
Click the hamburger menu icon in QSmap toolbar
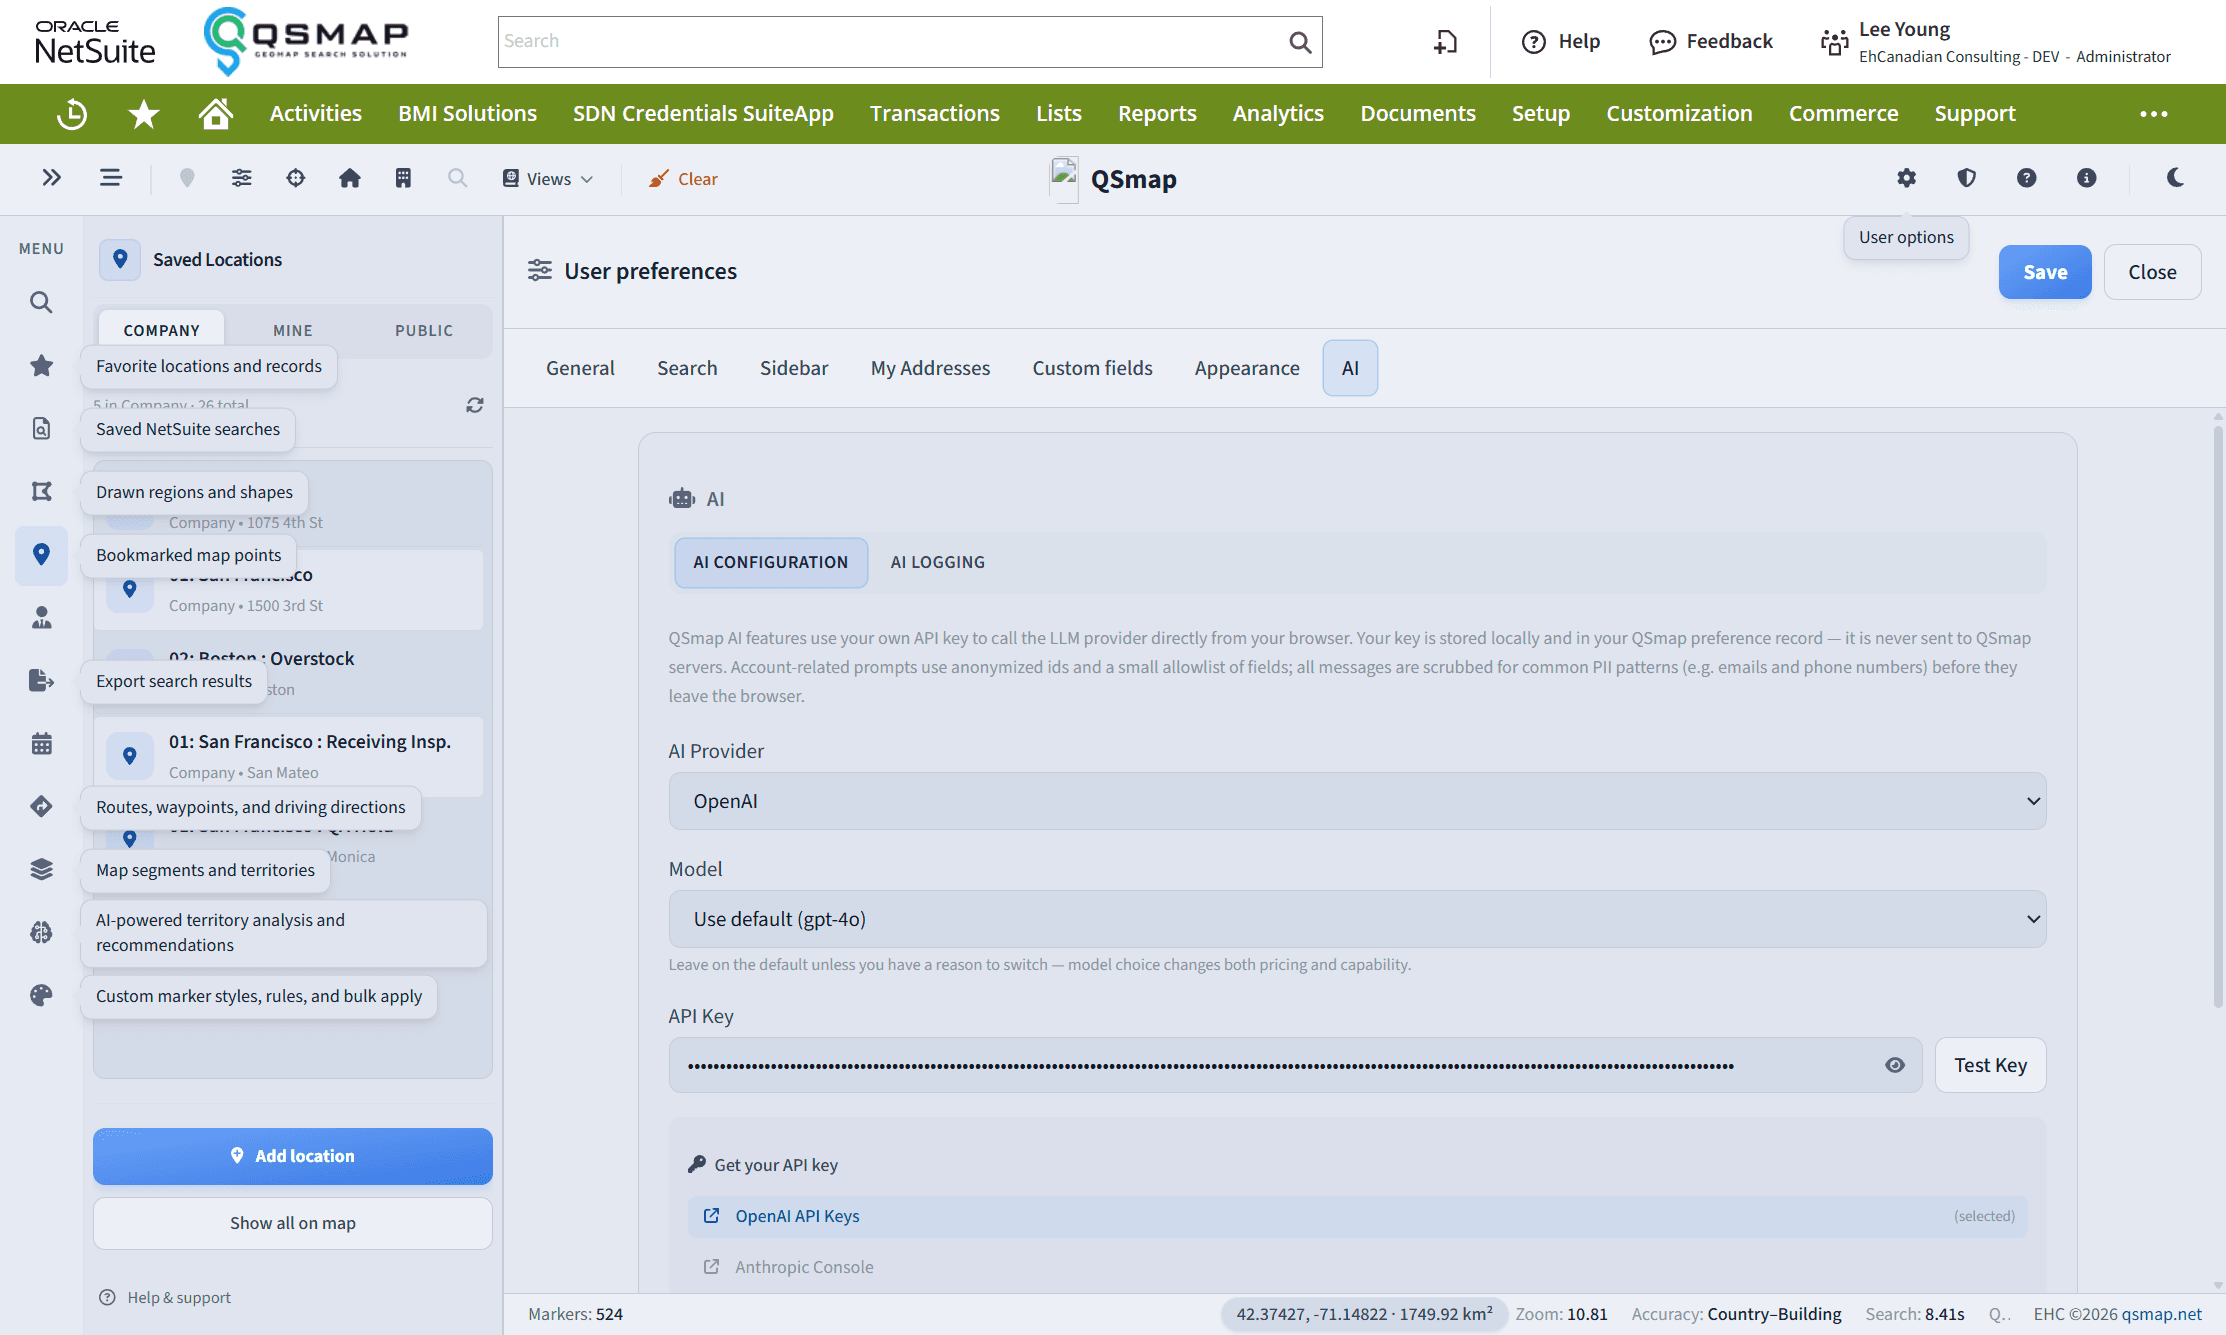[111, 178]
